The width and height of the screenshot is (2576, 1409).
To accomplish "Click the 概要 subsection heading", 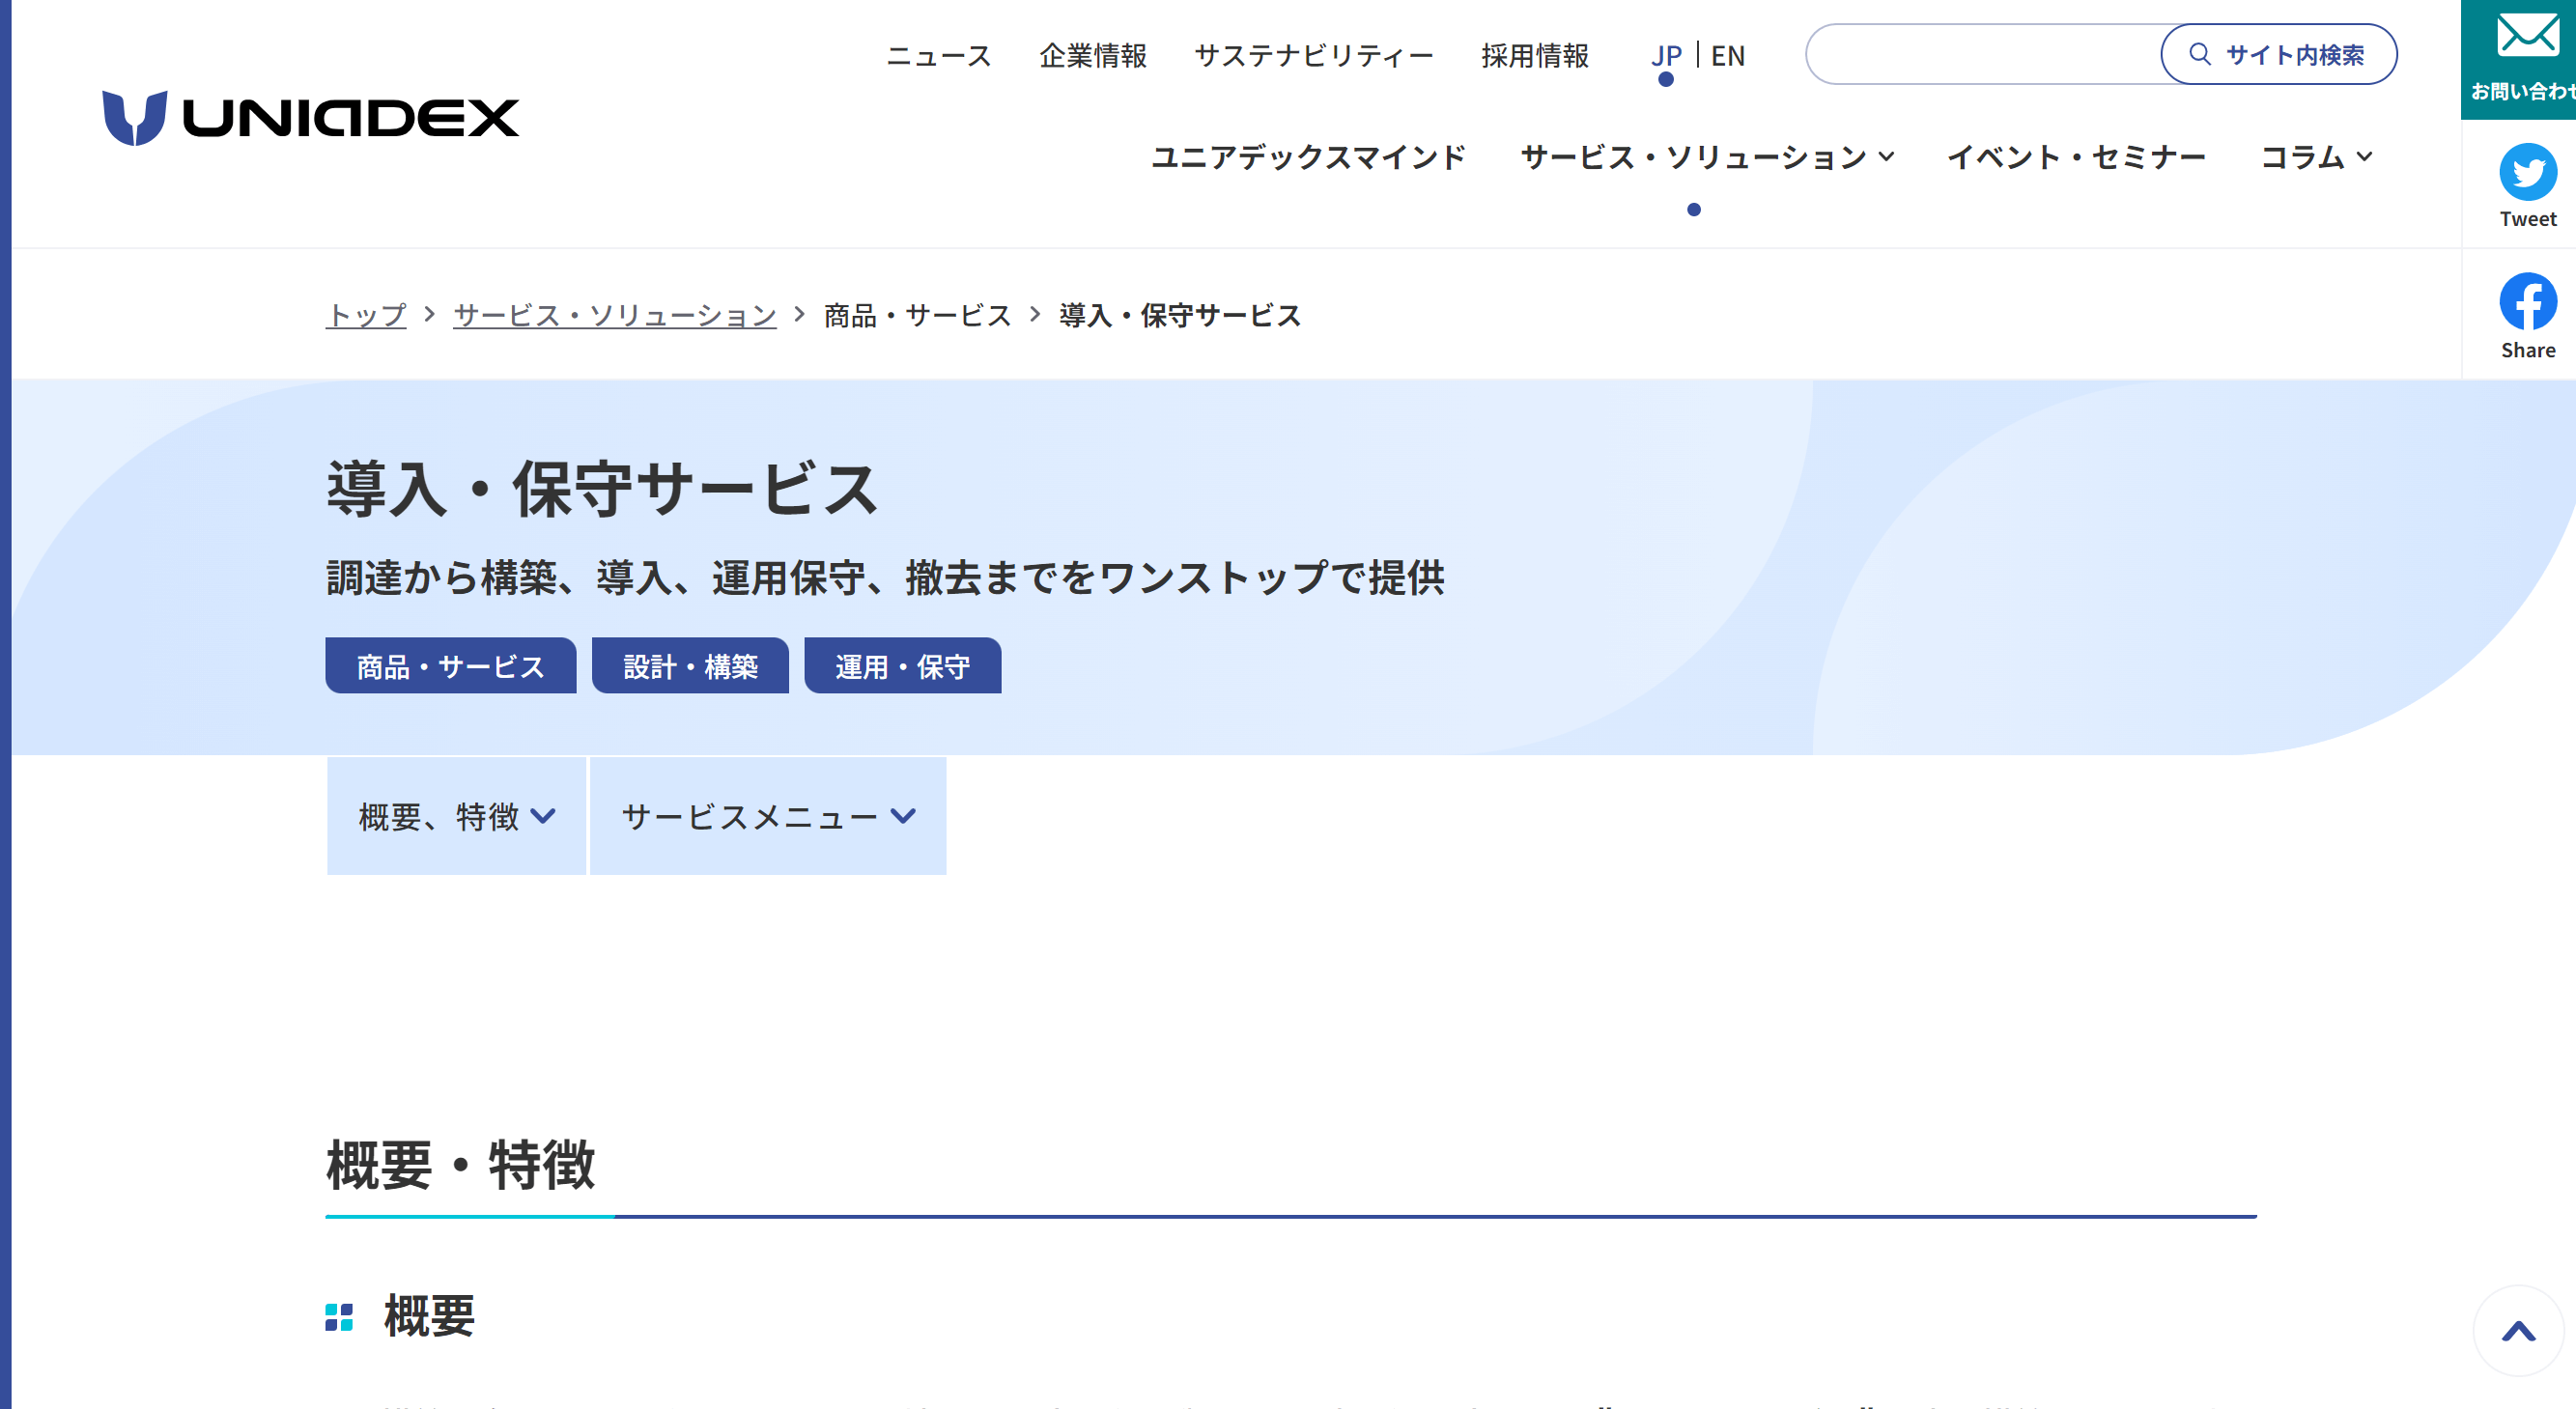I will (x=429, y=1316).
